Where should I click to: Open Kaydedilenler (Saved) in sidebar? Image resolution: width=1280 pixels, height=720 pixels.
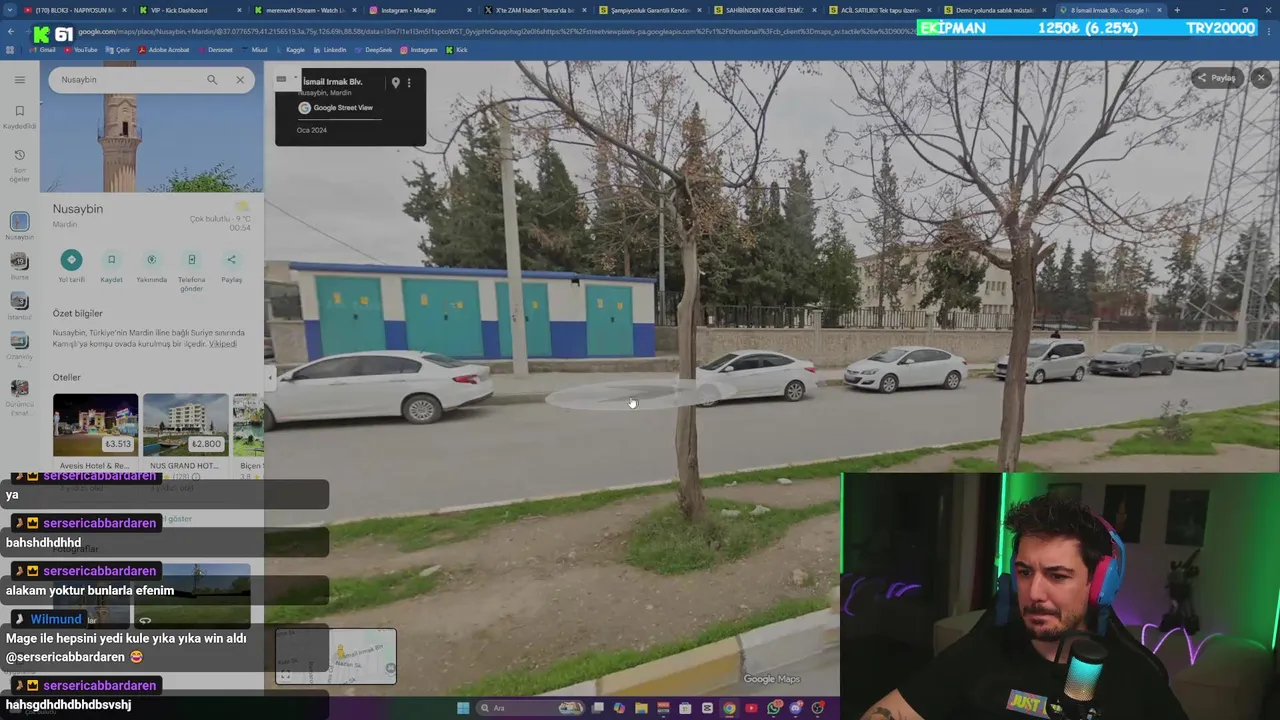(x=19, y=117)
